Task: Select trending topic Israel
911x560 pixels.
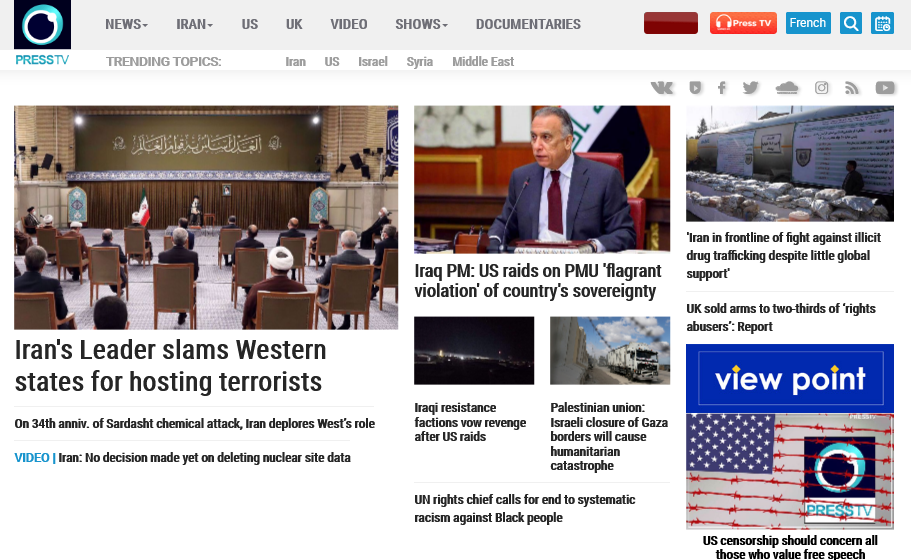Action: pos(372,62)
